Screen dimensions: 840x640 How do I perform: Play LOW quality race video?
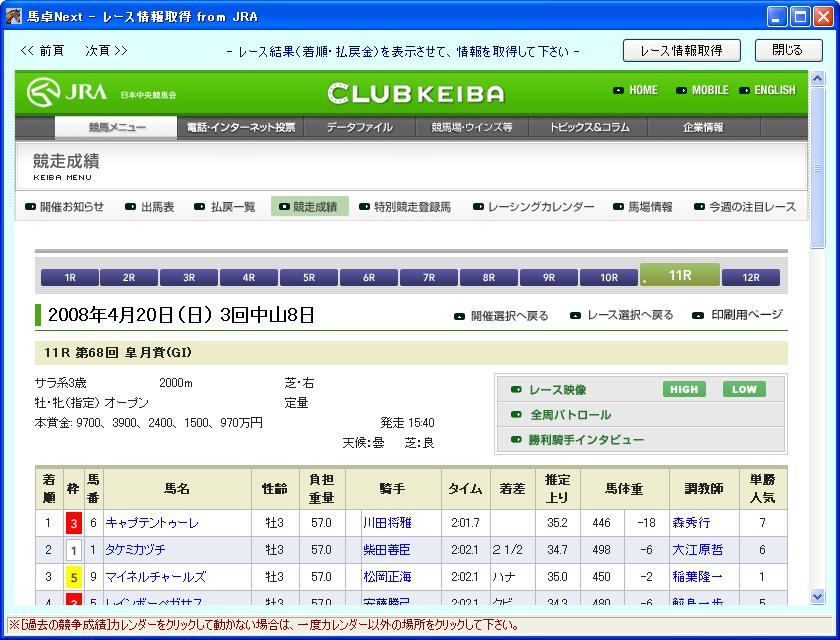[744, 389]
